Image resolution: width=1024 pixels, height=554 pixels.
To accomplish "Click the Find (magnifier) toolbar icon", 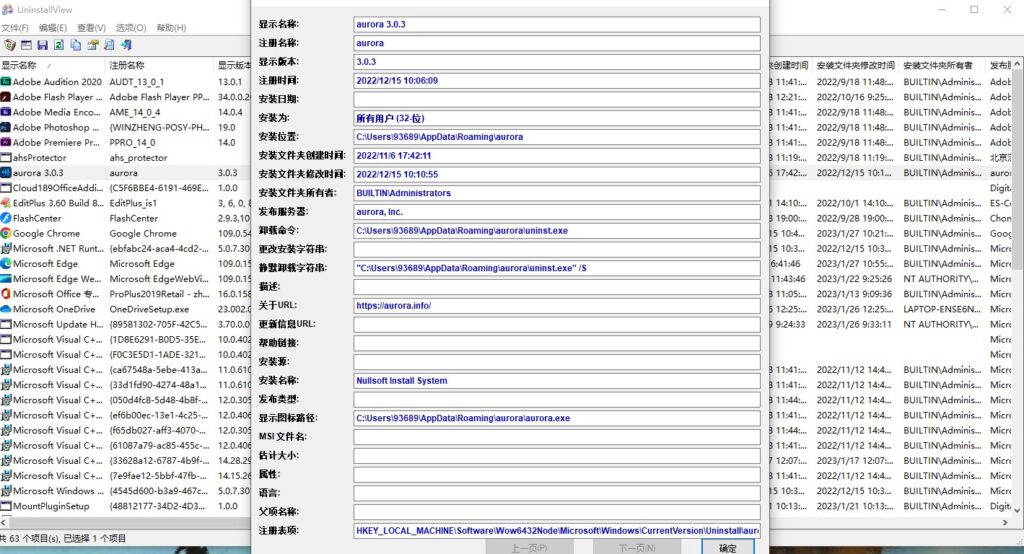I will coord(109,44).
